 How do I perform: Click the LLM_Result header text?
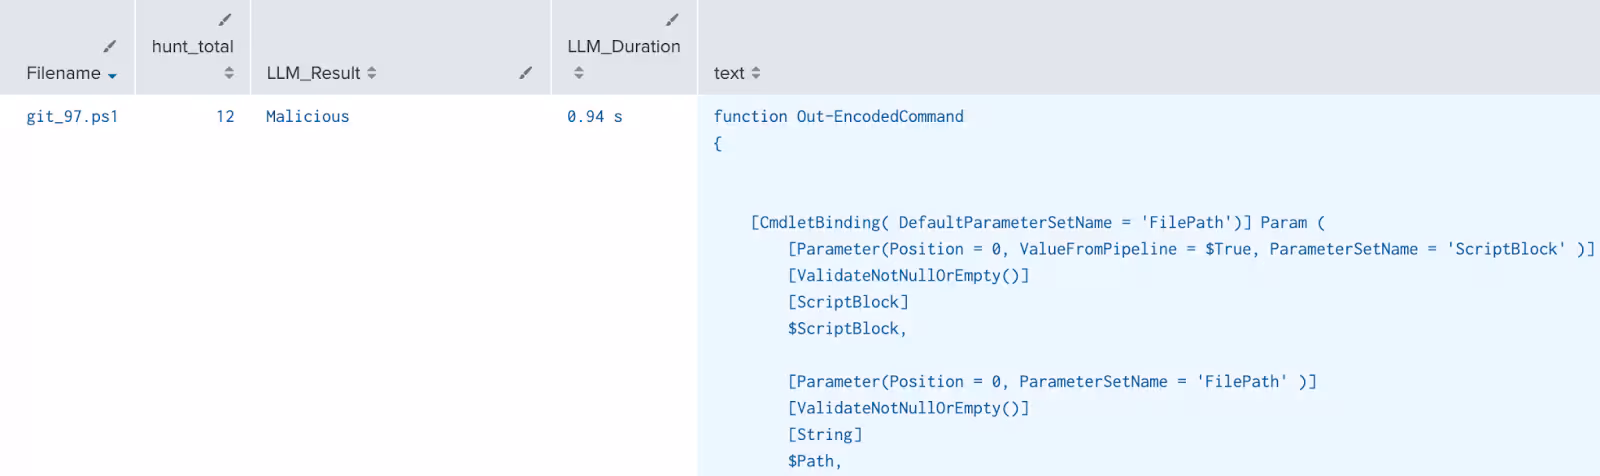click(x=313, y=73)
